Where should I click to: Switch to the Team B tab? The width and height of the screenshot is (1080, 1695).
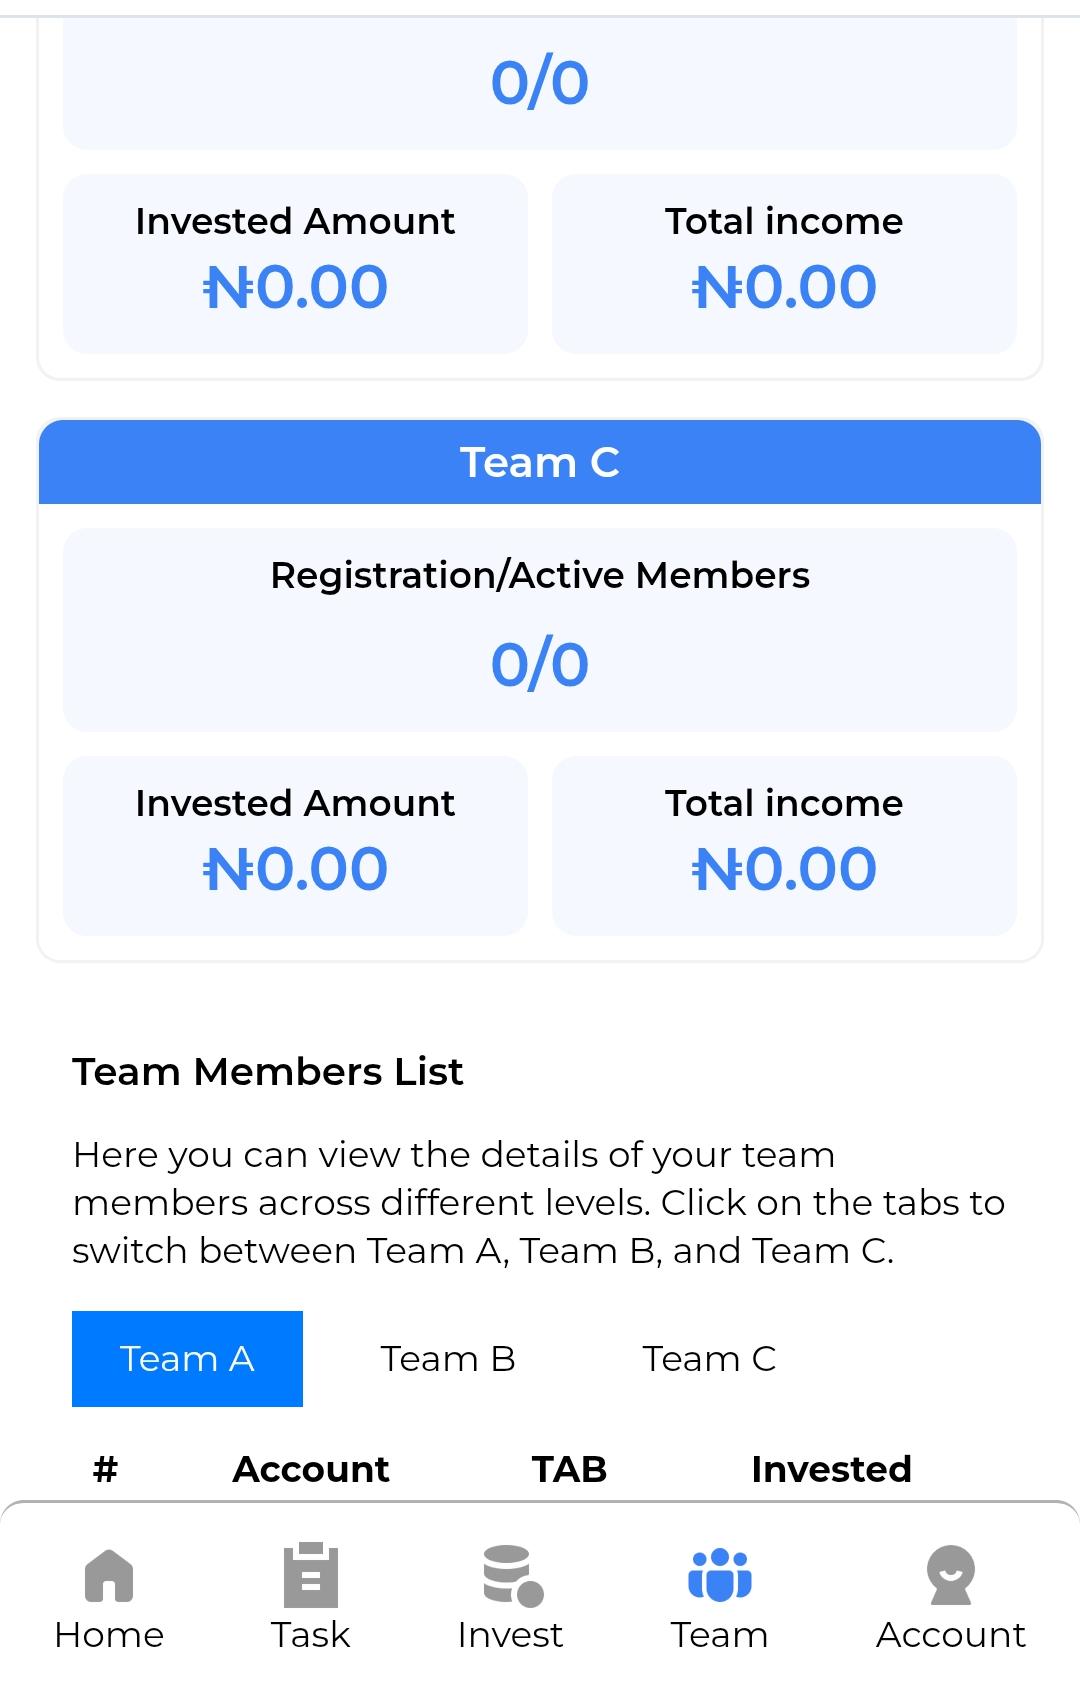(448, 1359)
